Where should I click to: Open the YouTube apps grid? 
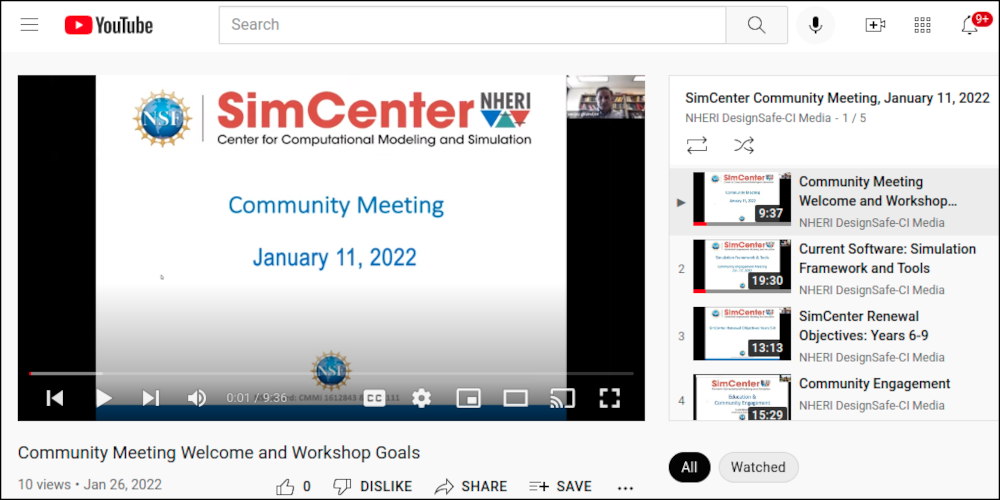[x=922, y=25]
